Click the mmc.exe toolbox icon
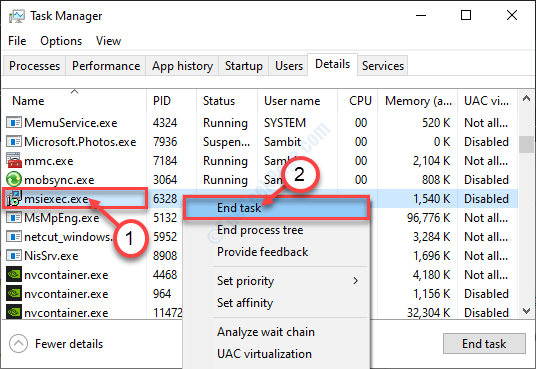 coord(14,160)
